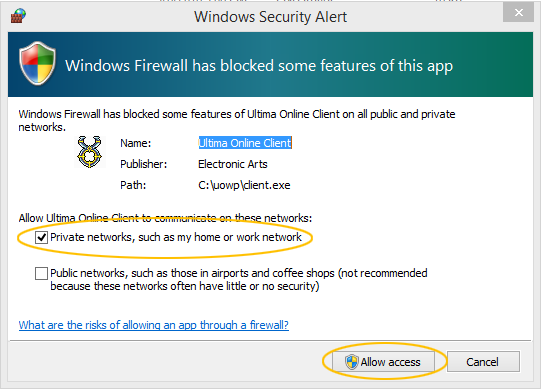The image size is (542, 390).
Task: Click the Private networks home or work label
Action: (176, 237)
